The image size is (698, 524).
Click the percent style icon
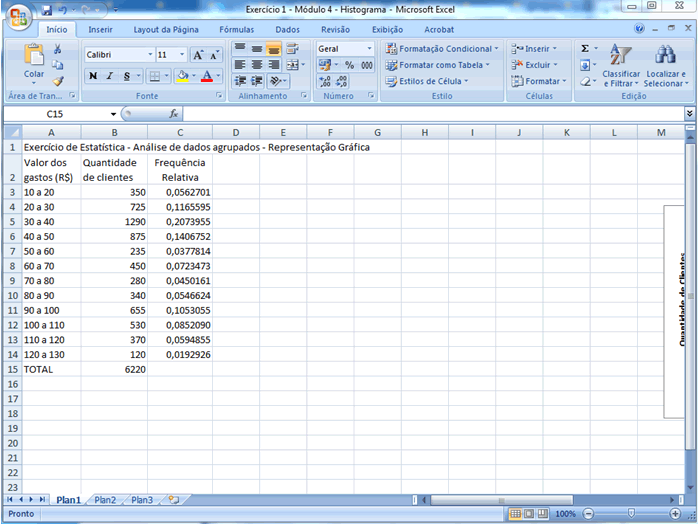coord(348,65)
